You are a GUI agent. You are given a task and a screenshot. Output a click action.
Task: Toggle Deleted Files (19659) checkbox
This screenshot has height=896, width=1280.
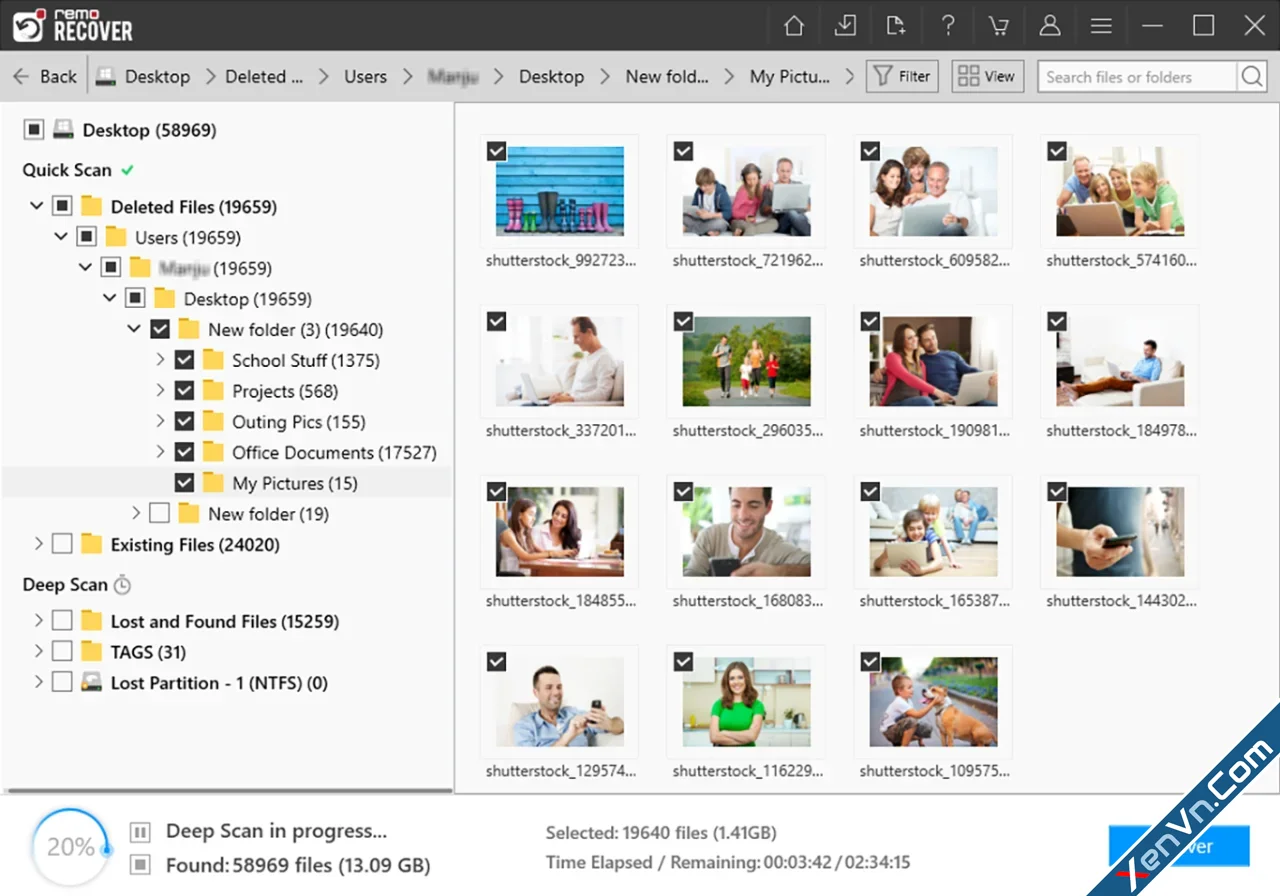pos(62,207)
